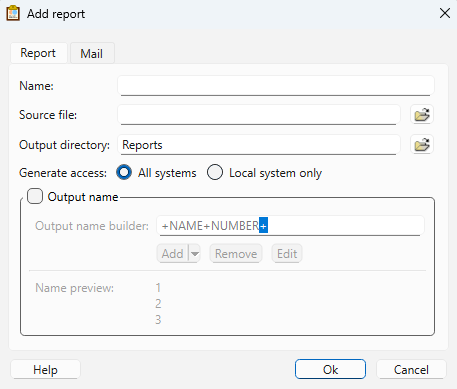Click into Output name builder field
The image size is (457, 389).
coord(290,226)
